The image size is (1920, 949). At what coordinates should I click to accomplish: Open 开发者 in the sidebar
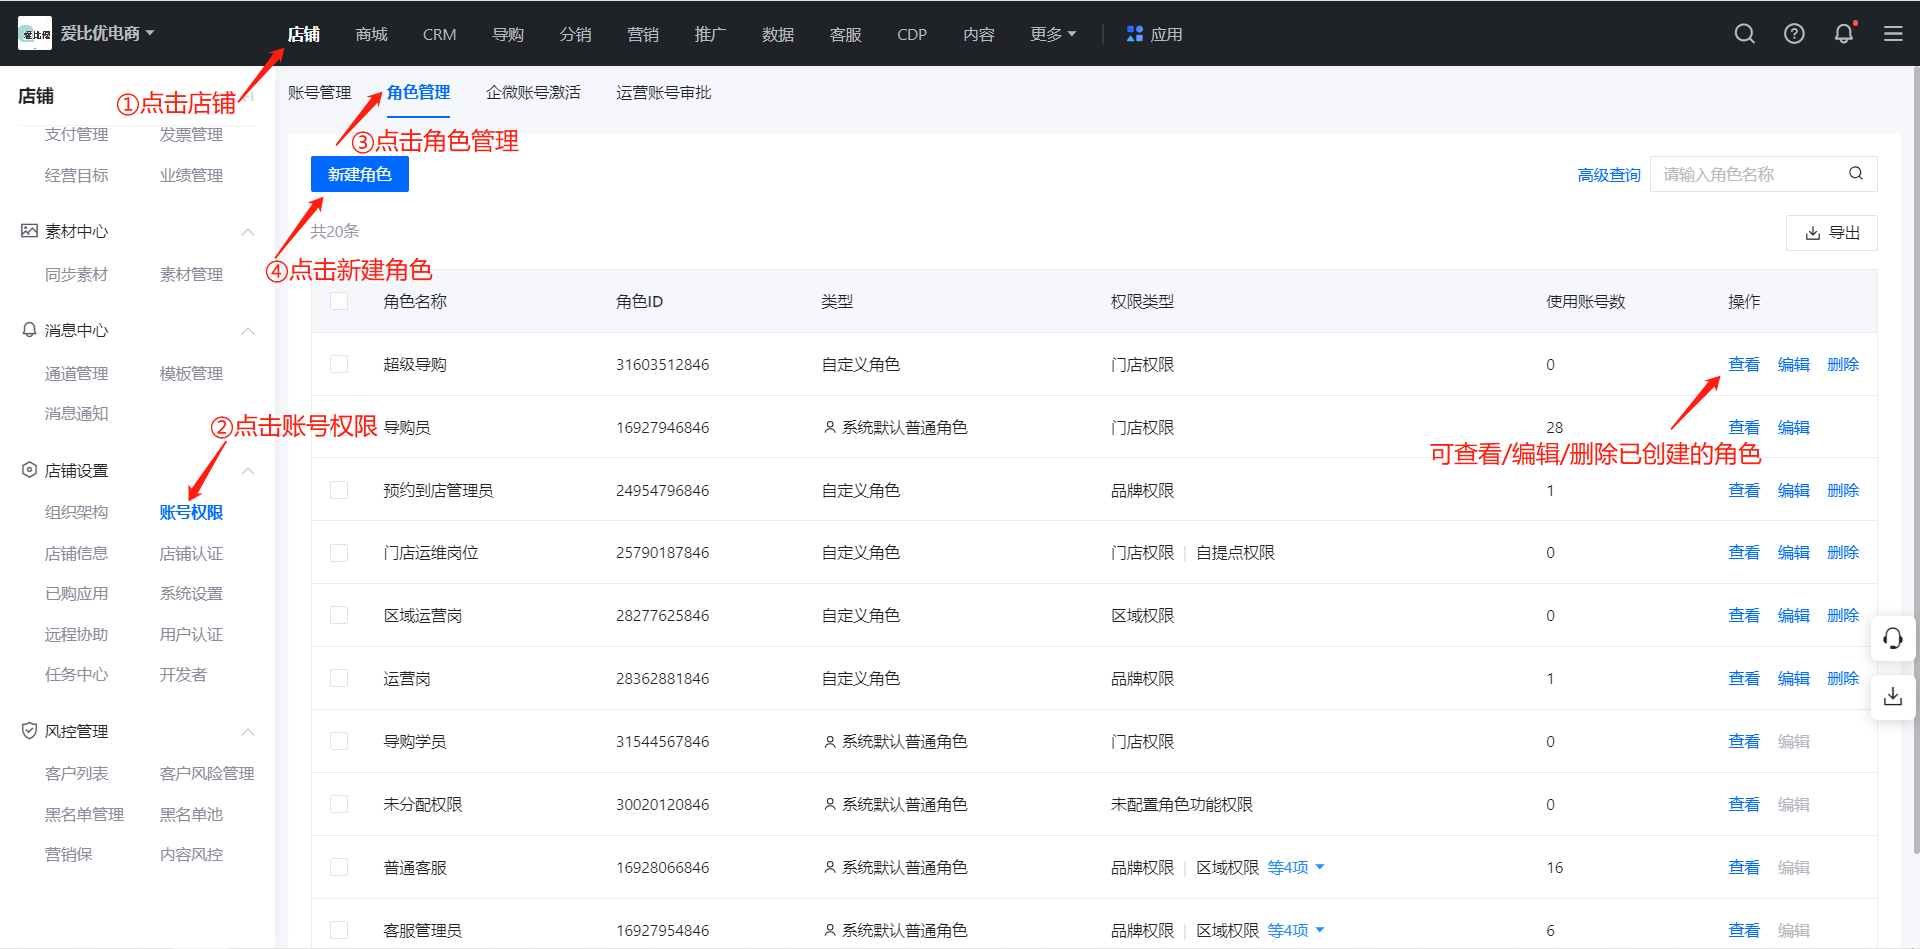tap(183, 674)
